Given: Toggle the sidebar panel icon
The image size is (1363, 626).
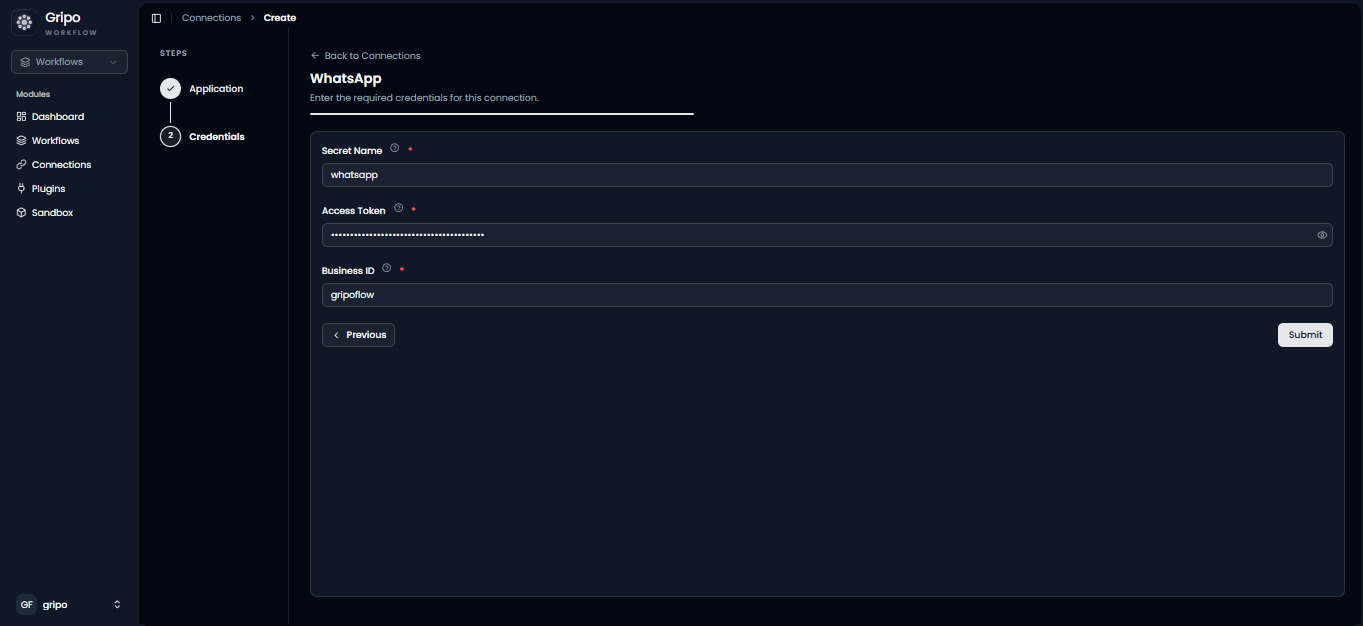Looking at the screenshot, I should [x=156, y=18].
